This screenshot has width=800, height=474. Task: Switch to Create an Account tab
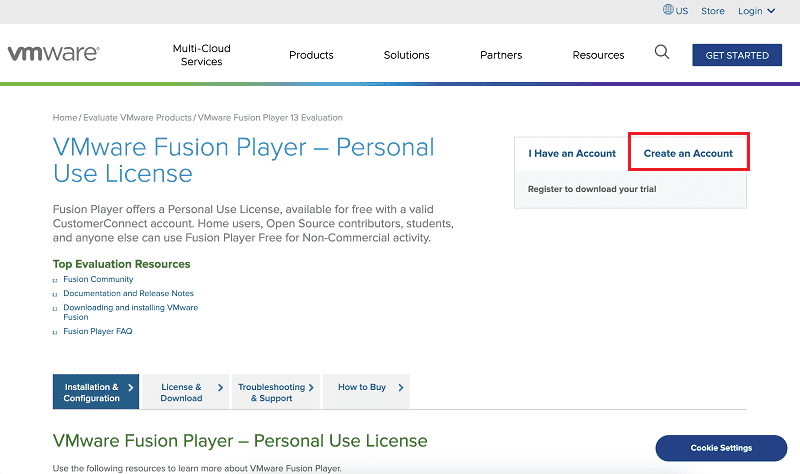(688, 153)
